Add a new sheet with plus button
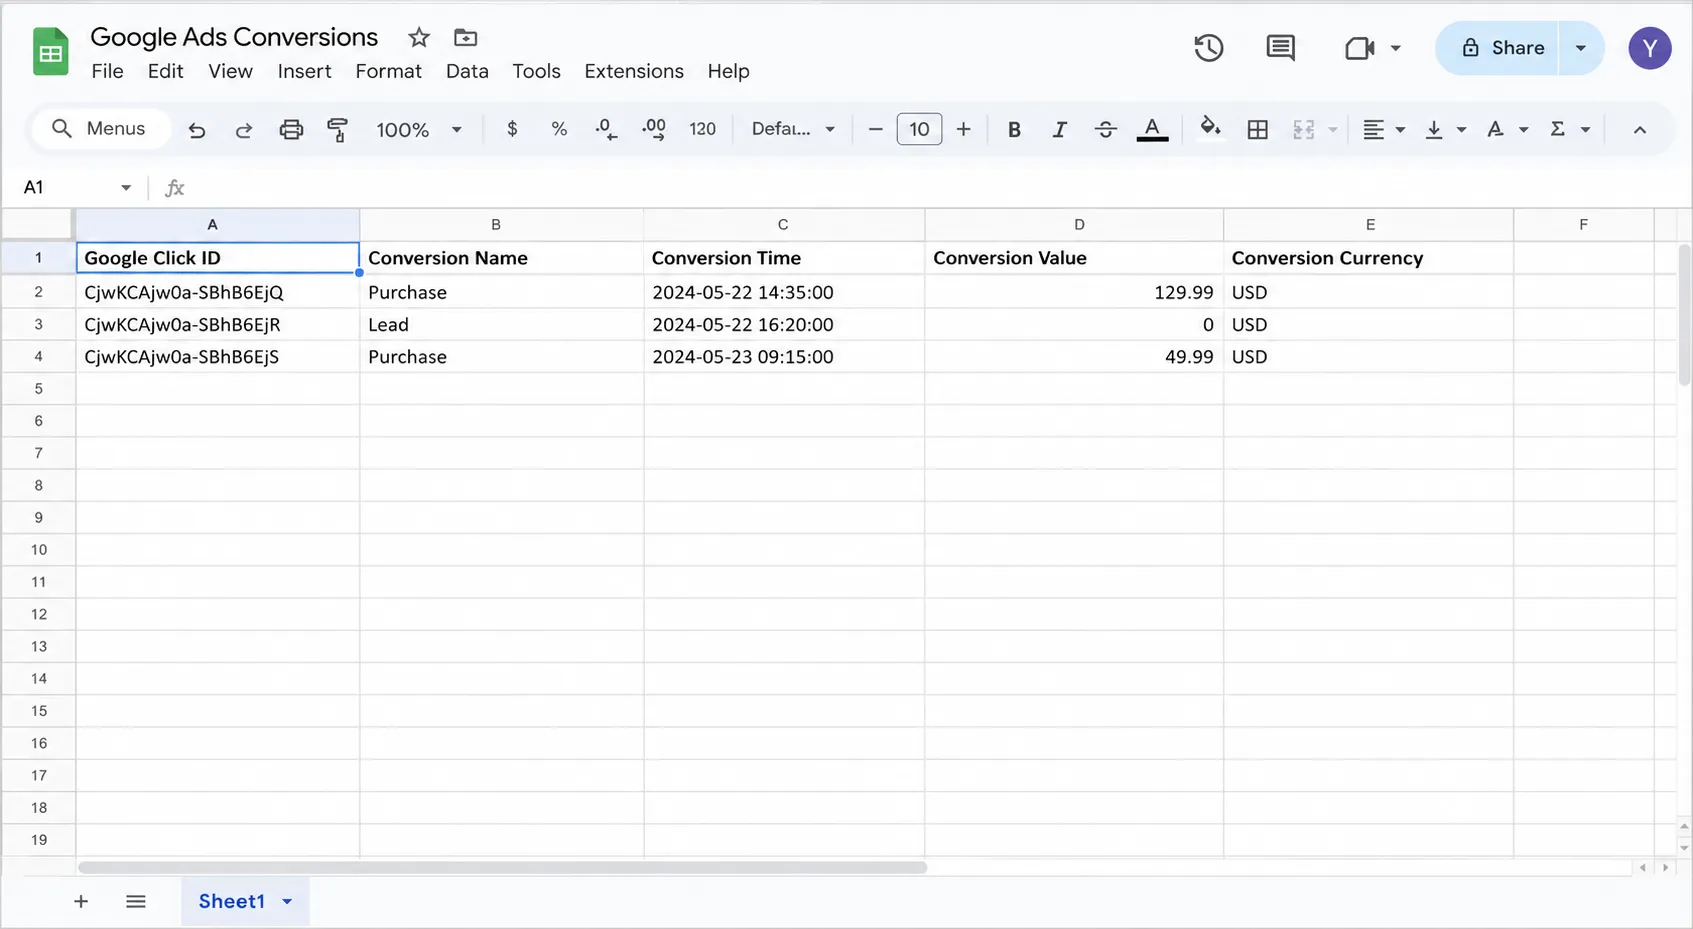The height and width of the screenshot is (929, 1693). [x=81, y=901]
